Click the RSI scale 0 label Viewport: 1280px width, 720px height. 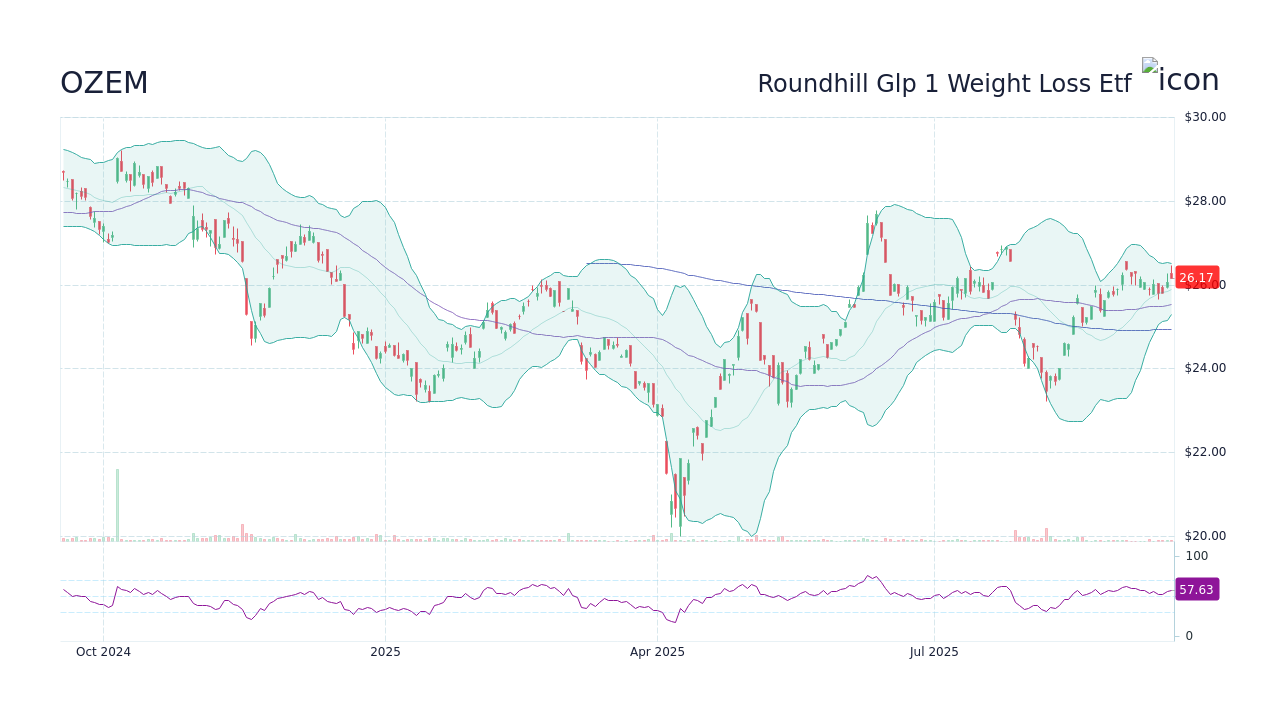[1189, 636]
